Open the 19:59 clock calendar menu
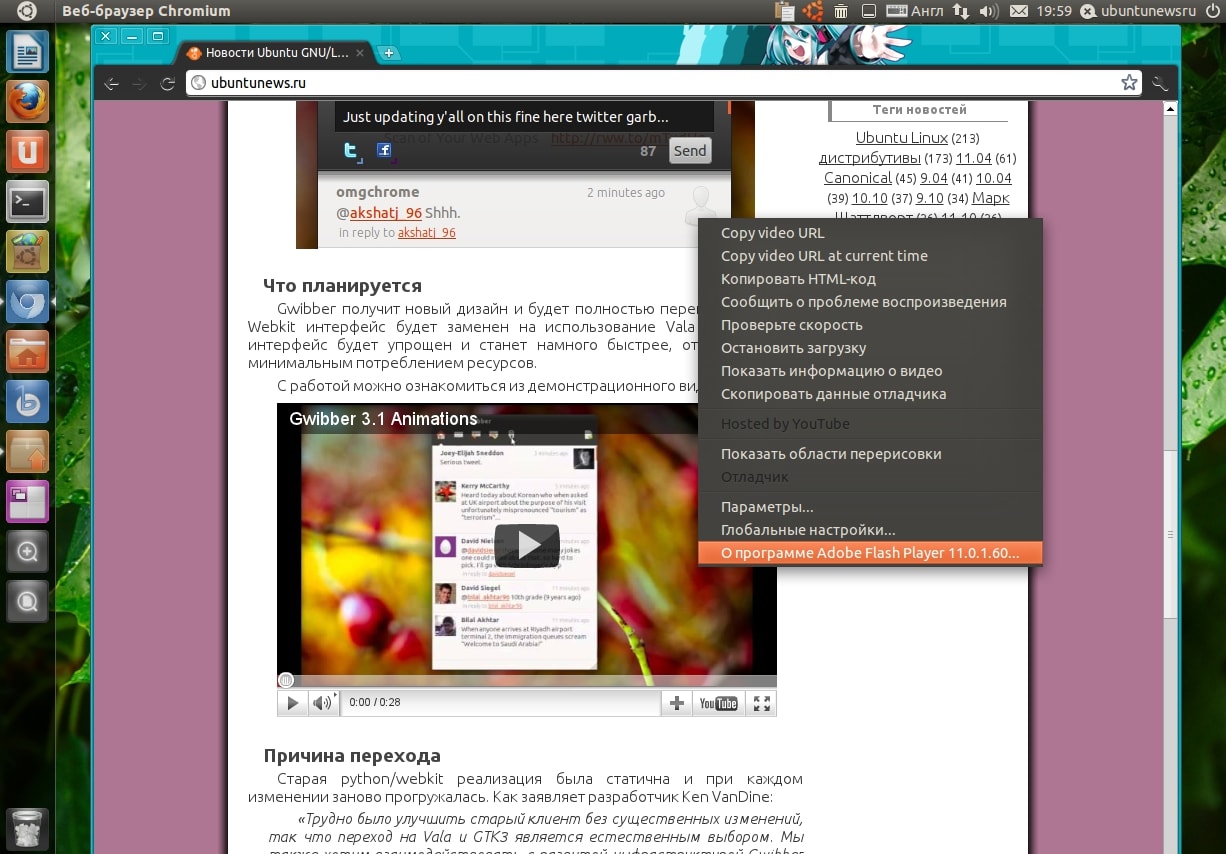1226x854 pixels. coord(1054,11)
